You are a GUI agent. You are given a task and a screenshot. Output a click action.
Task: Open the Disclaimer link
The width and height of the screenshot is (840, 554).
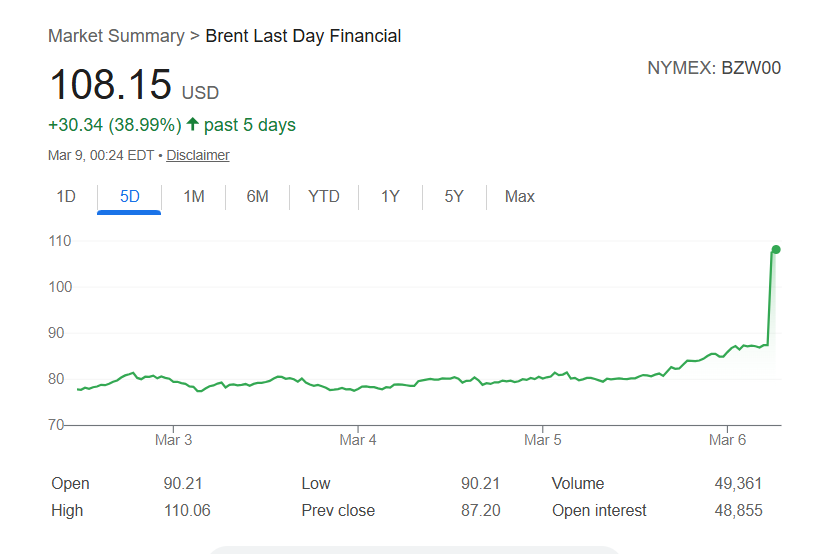coord(198,155)
